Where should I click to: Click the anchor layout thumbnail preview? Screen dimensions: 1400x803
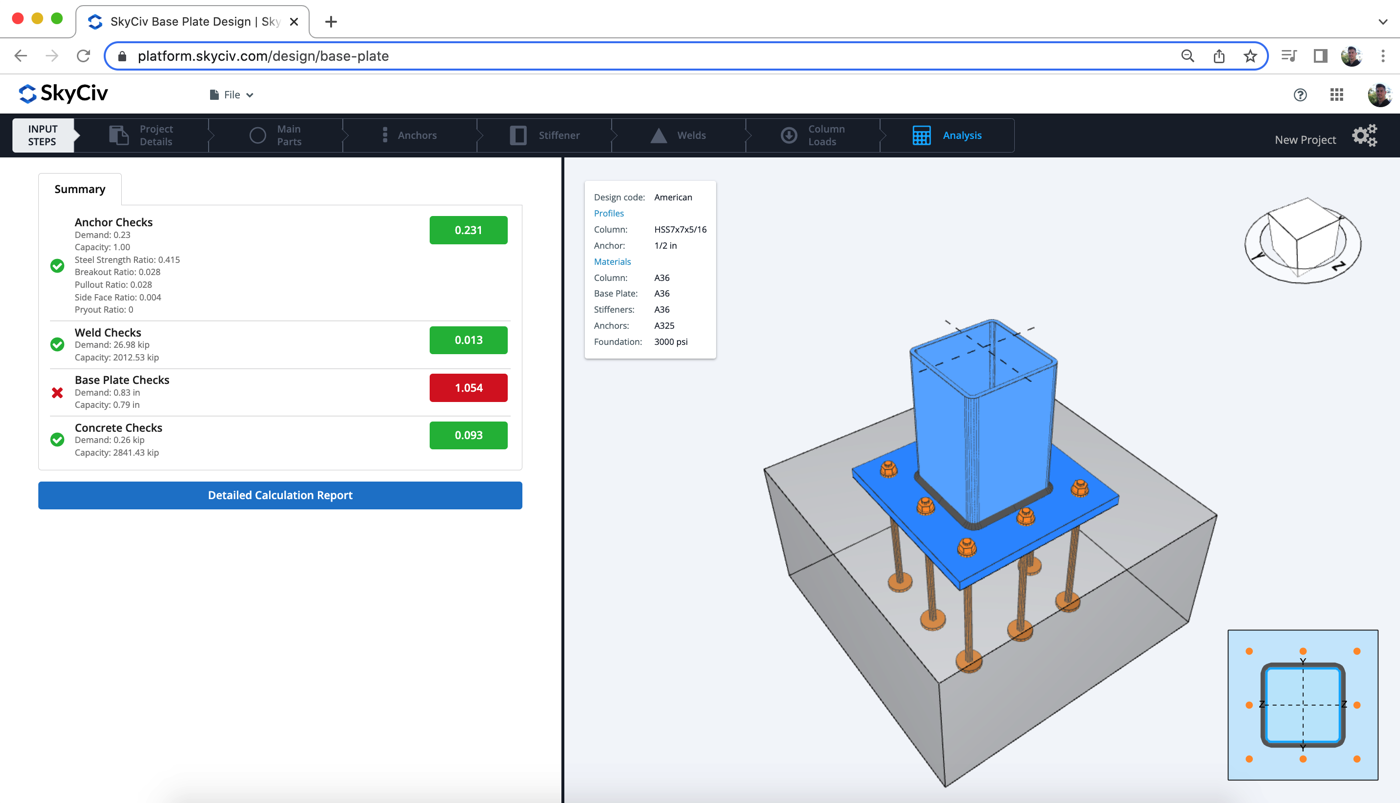(x=1302, y=704)
